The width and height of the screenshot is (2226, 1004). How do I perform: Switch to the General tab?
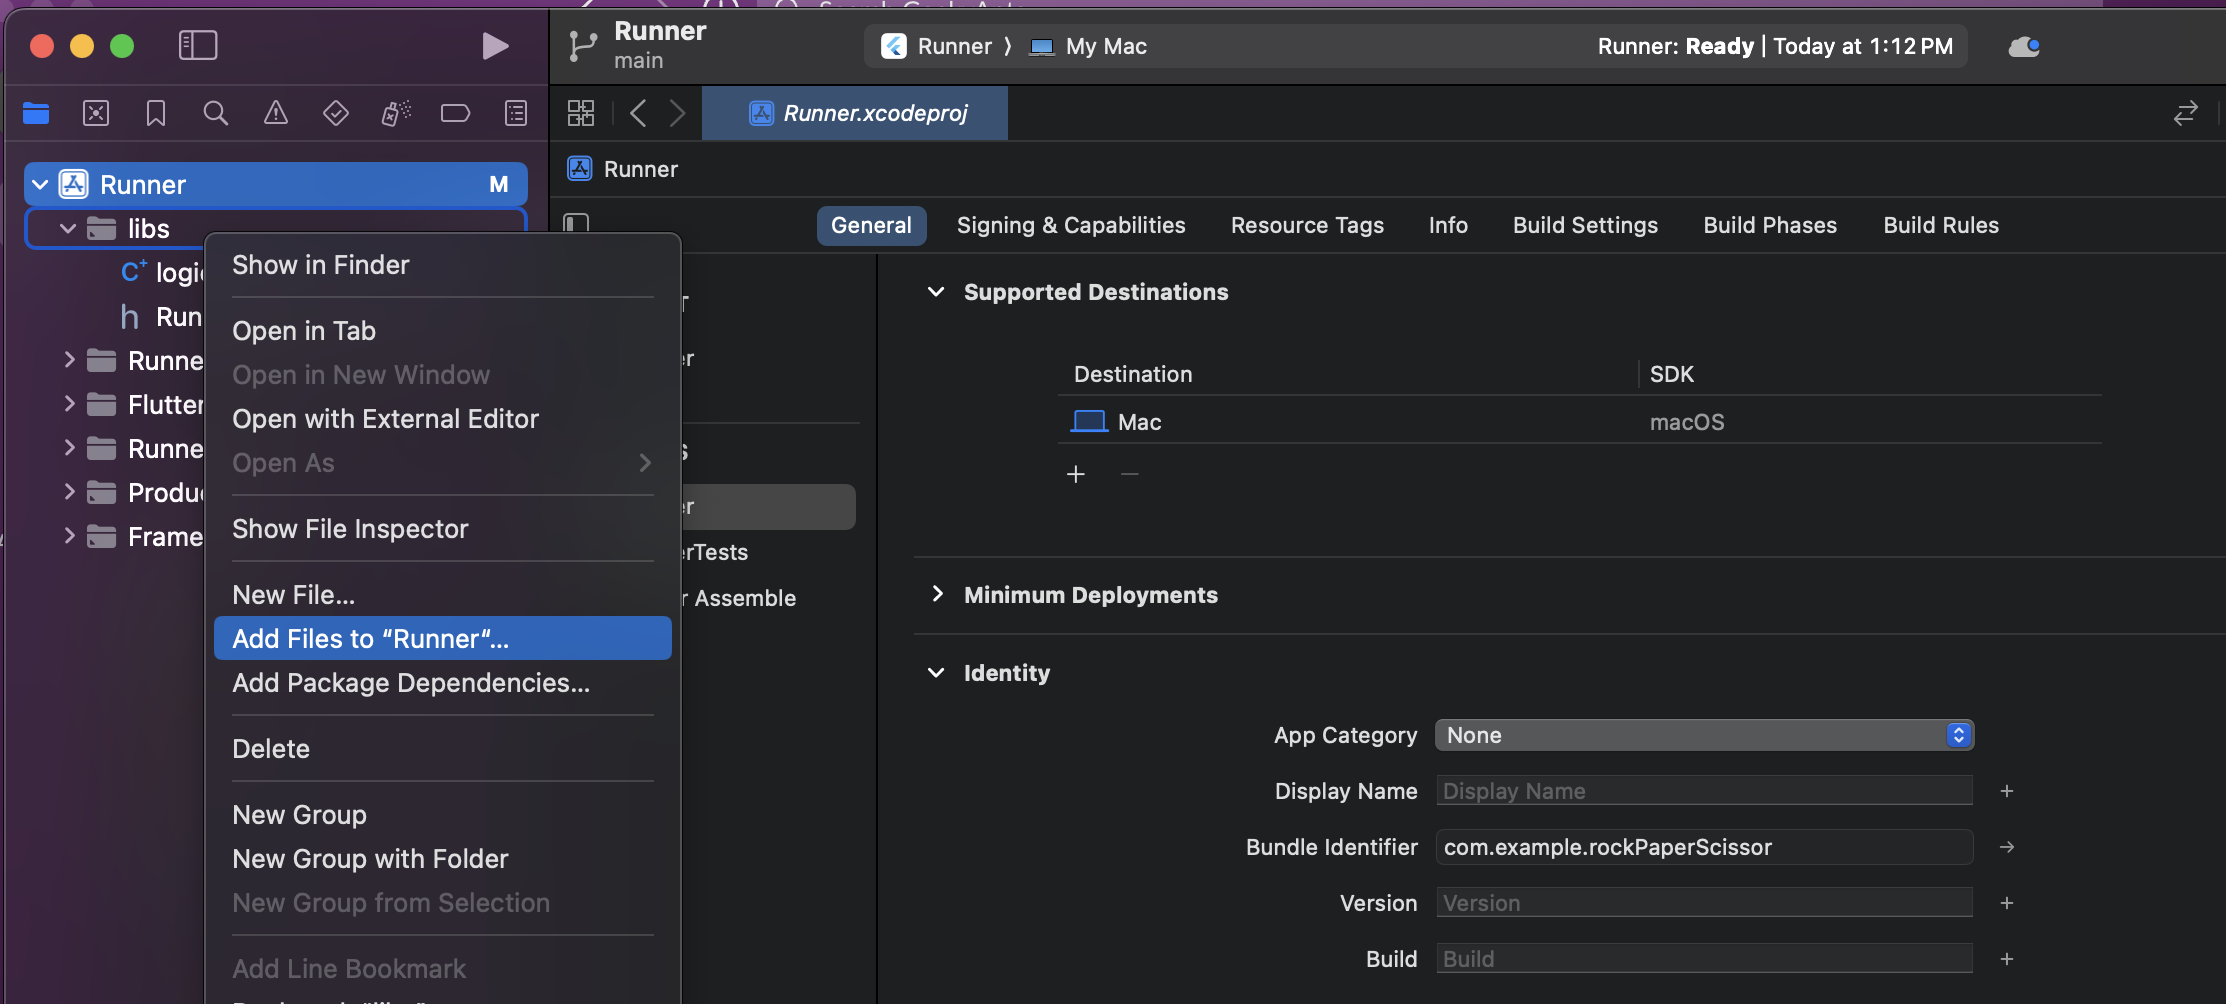pyautogui.click(x=871, y=225)
